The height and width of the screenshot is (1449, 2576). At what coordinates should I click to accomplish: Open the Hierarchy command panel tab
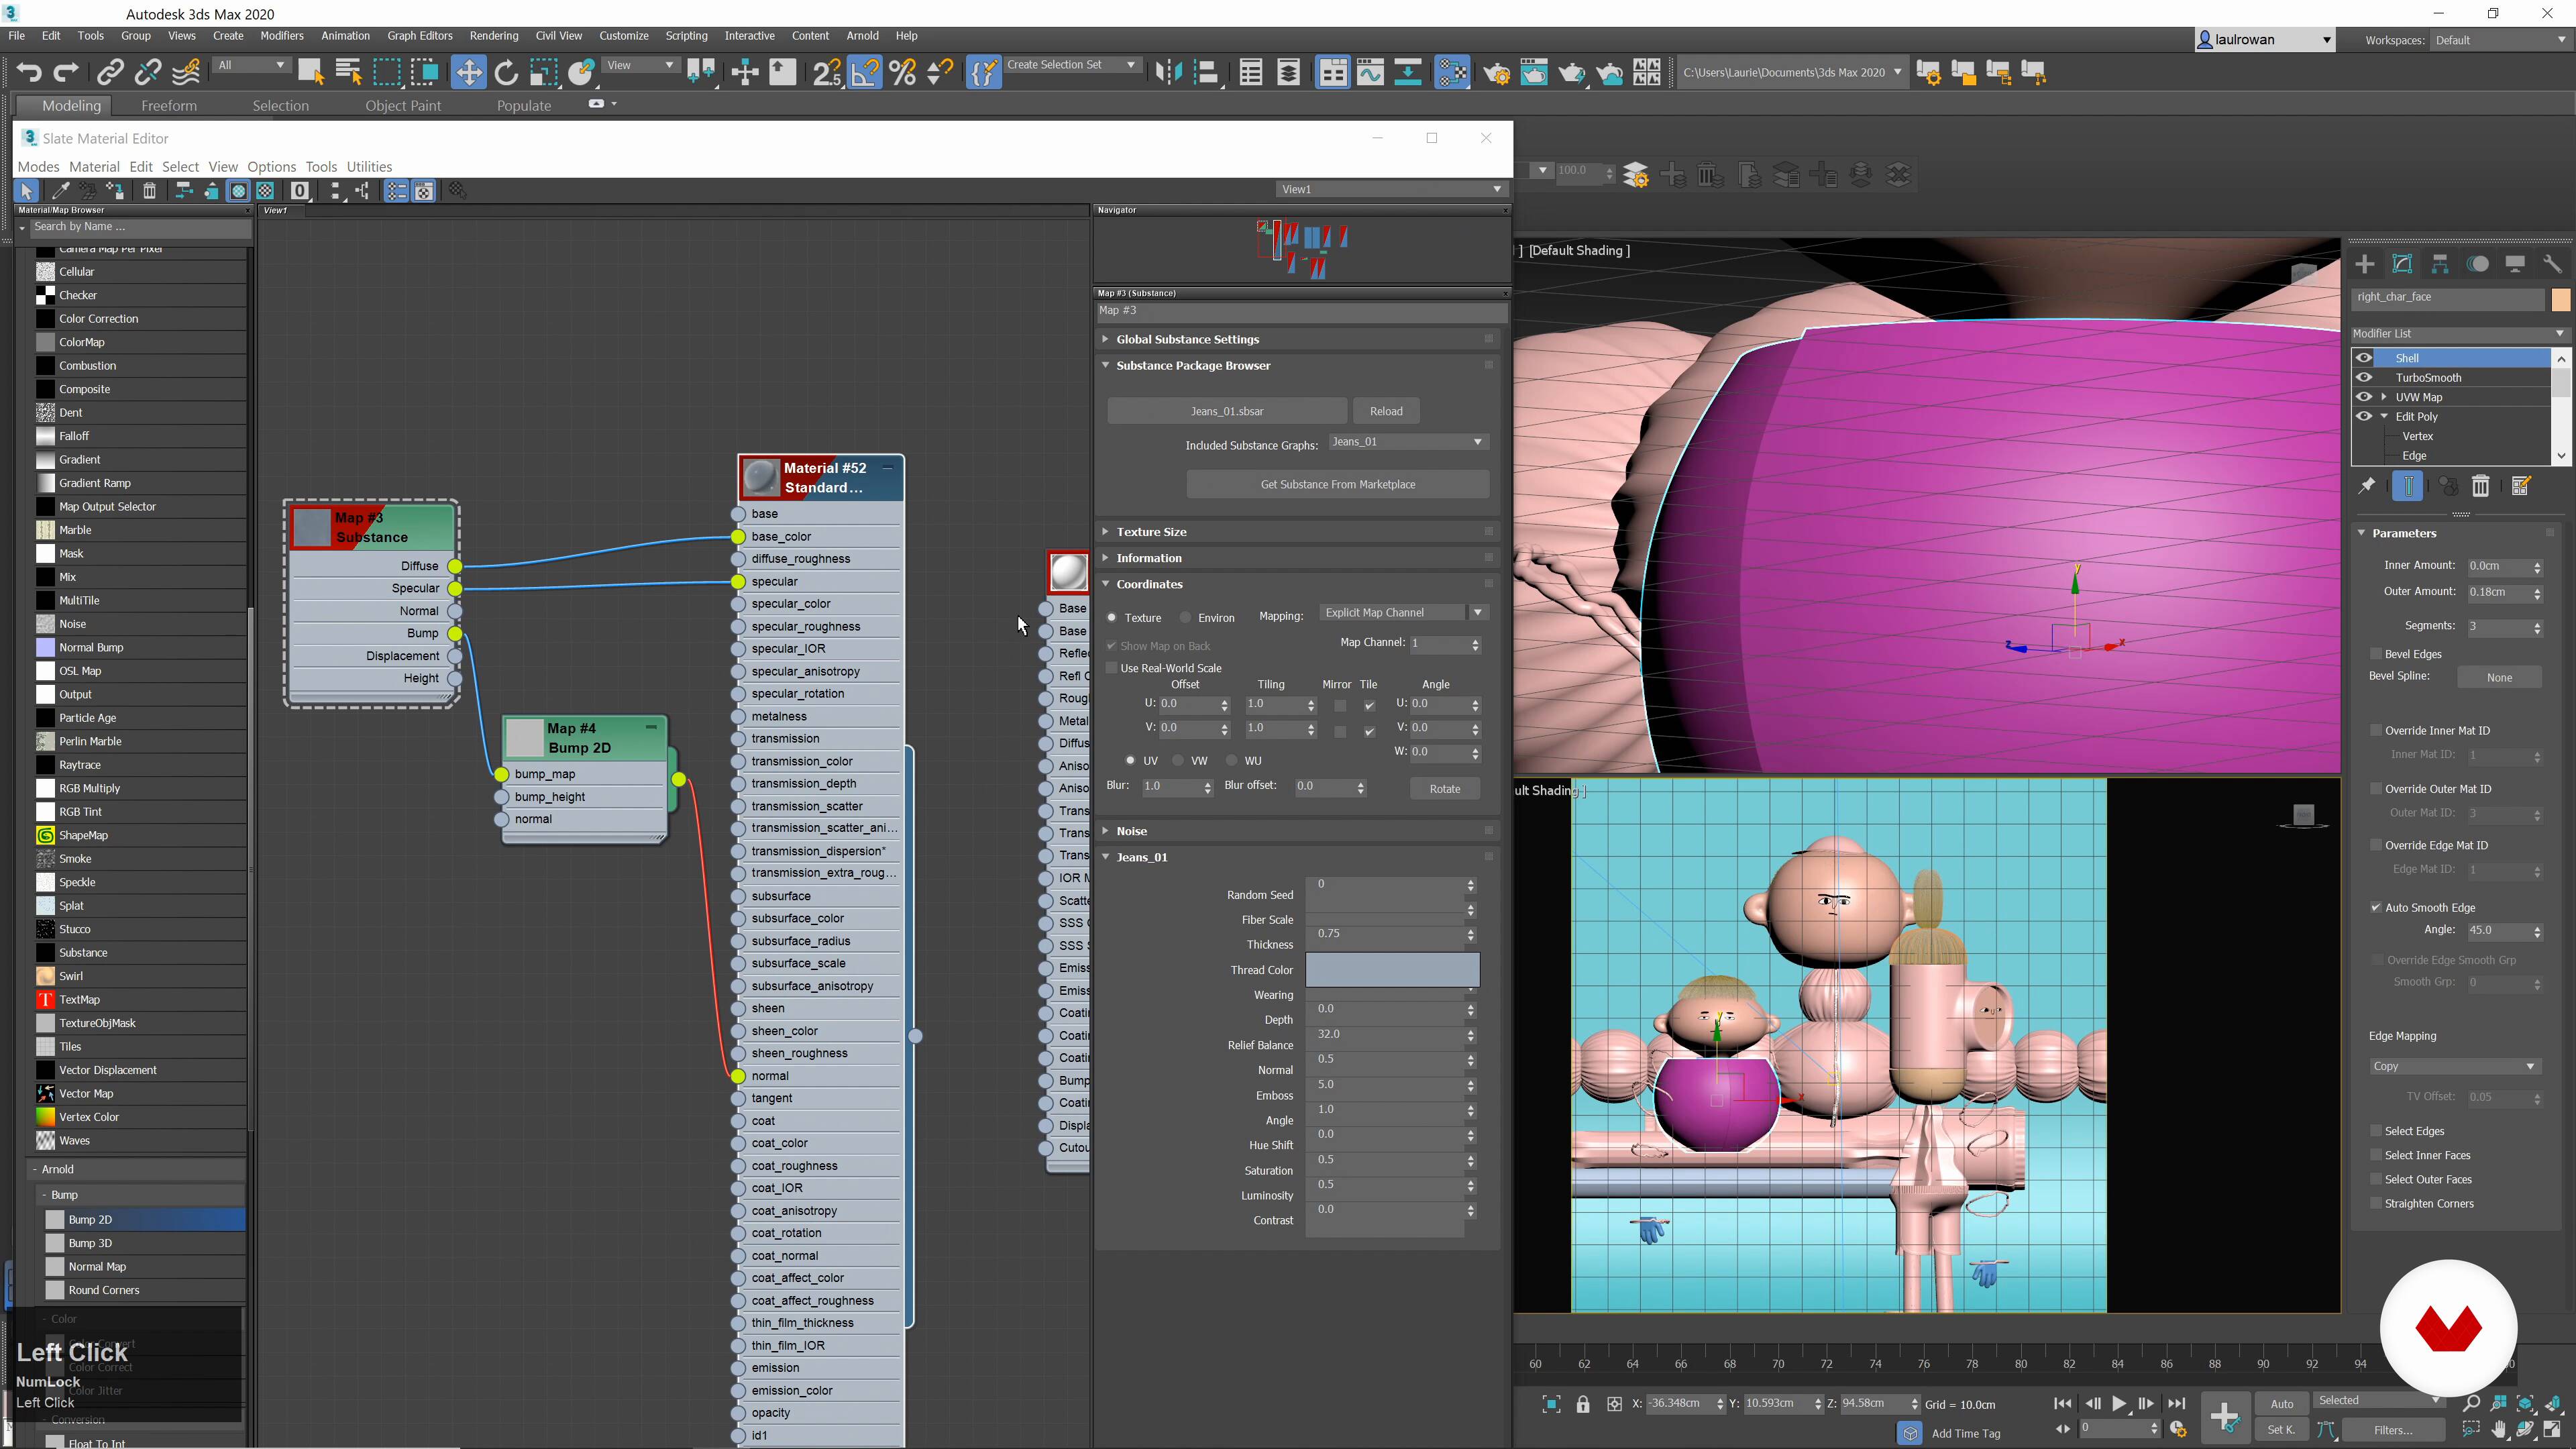click(2440, 264)
